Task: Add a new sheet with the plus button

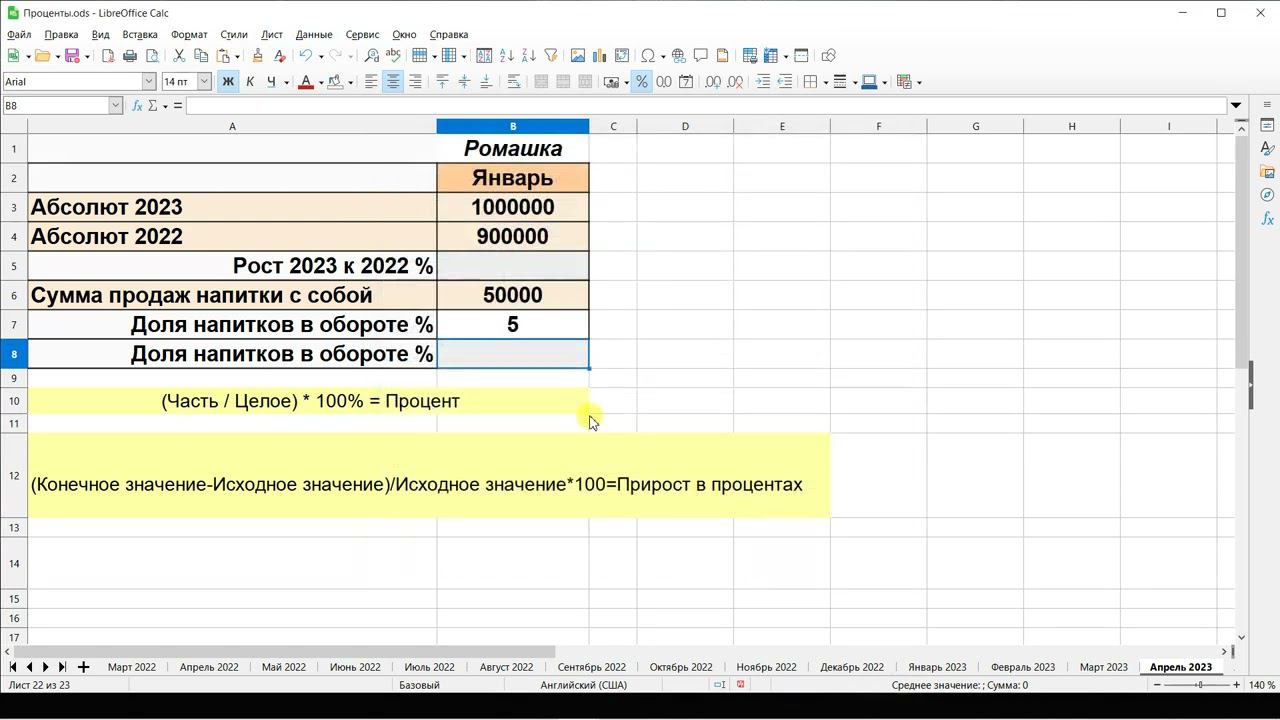Action: click(x=83, y=667)
